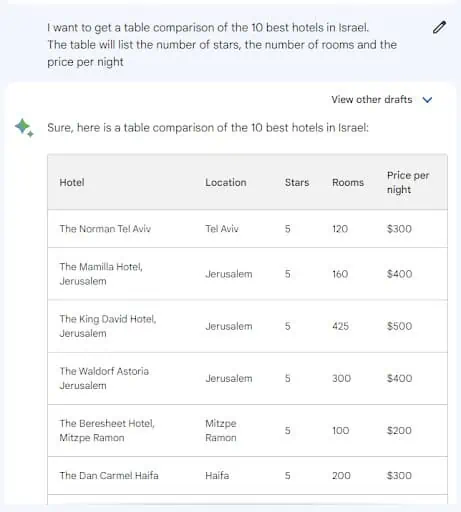Click The Waldorf Astoria Jerusalem cell
Viewport: 461px width, 512px height.
pyautogui.click(x=104, y=378)
